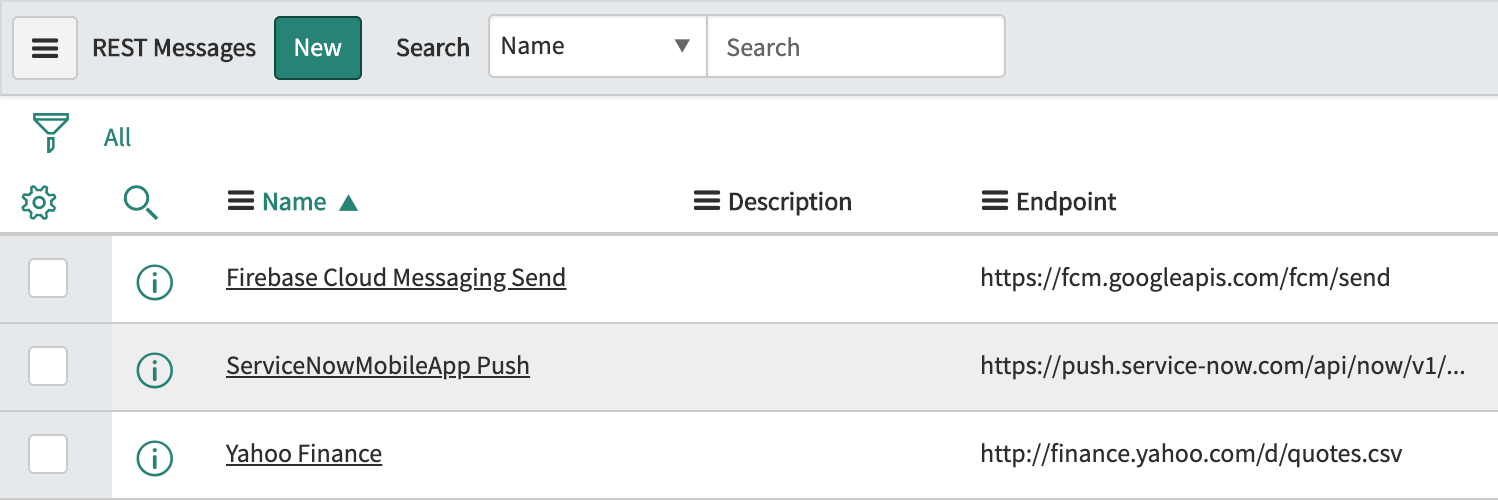Click the All filter breadcrumb

point(117,138)
